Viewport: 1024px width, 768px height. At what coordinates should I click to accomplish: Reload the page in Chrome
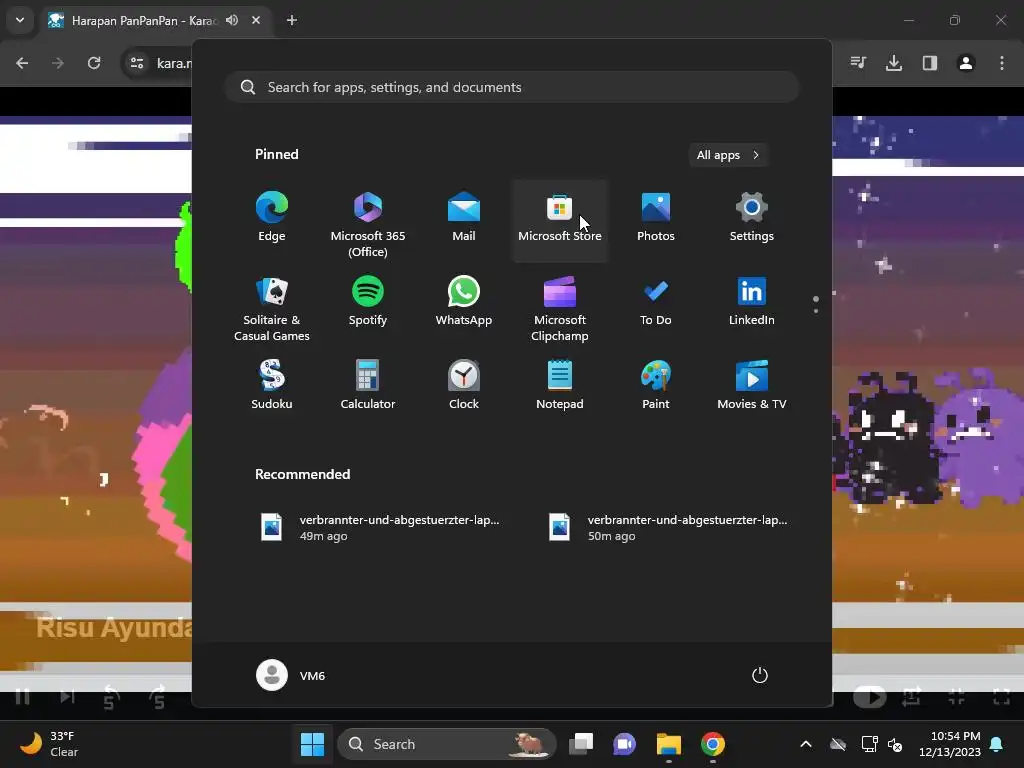(94, 63)
